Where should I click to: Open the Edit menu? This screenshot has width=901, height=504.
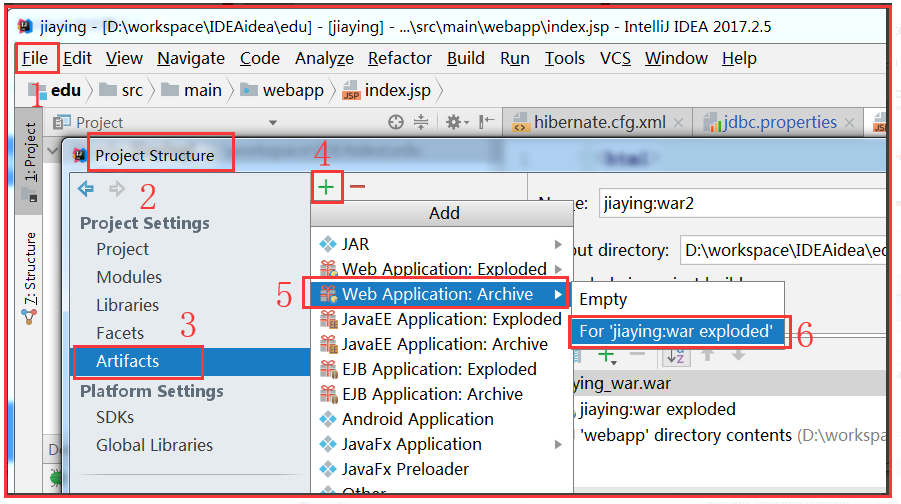77,58
